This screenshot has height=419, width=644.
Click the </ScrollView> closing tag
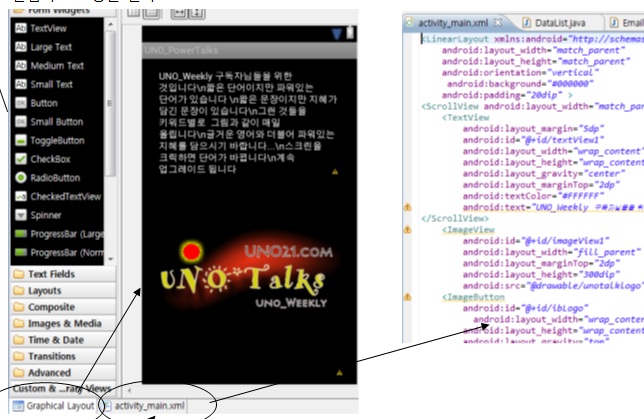point(455,218)
